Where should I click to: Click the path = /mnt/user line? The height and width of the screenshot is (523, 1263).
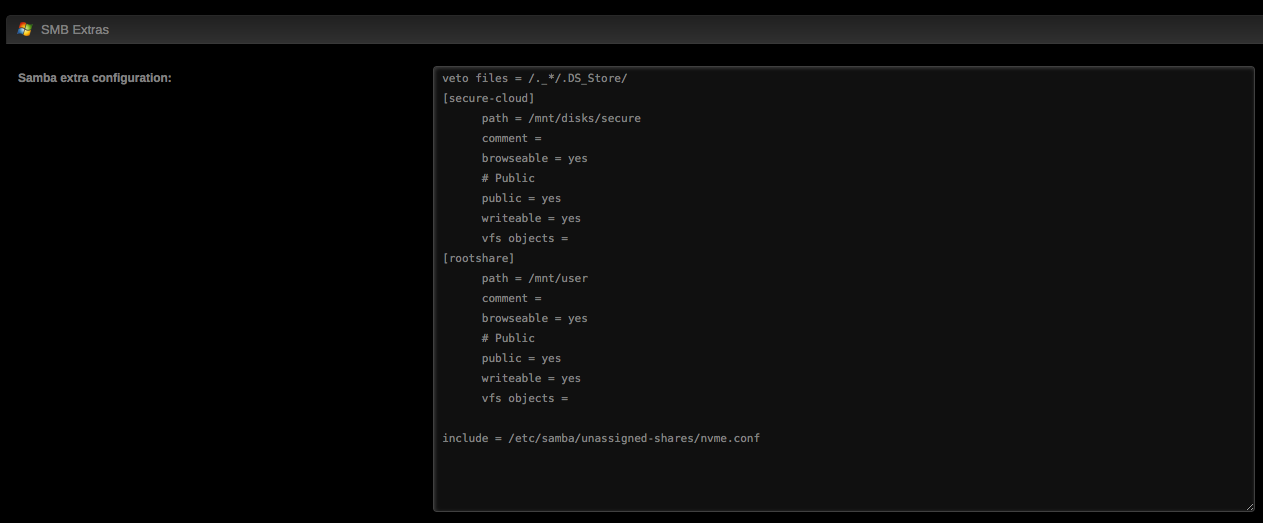pos(534,278)
